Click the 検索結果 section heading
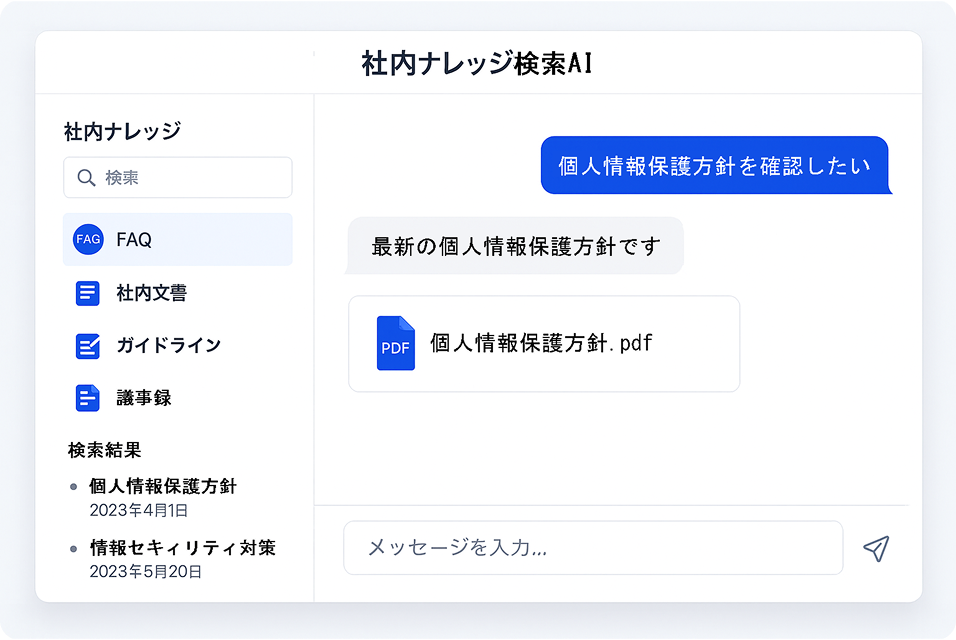956x640 pixels. 103,450
